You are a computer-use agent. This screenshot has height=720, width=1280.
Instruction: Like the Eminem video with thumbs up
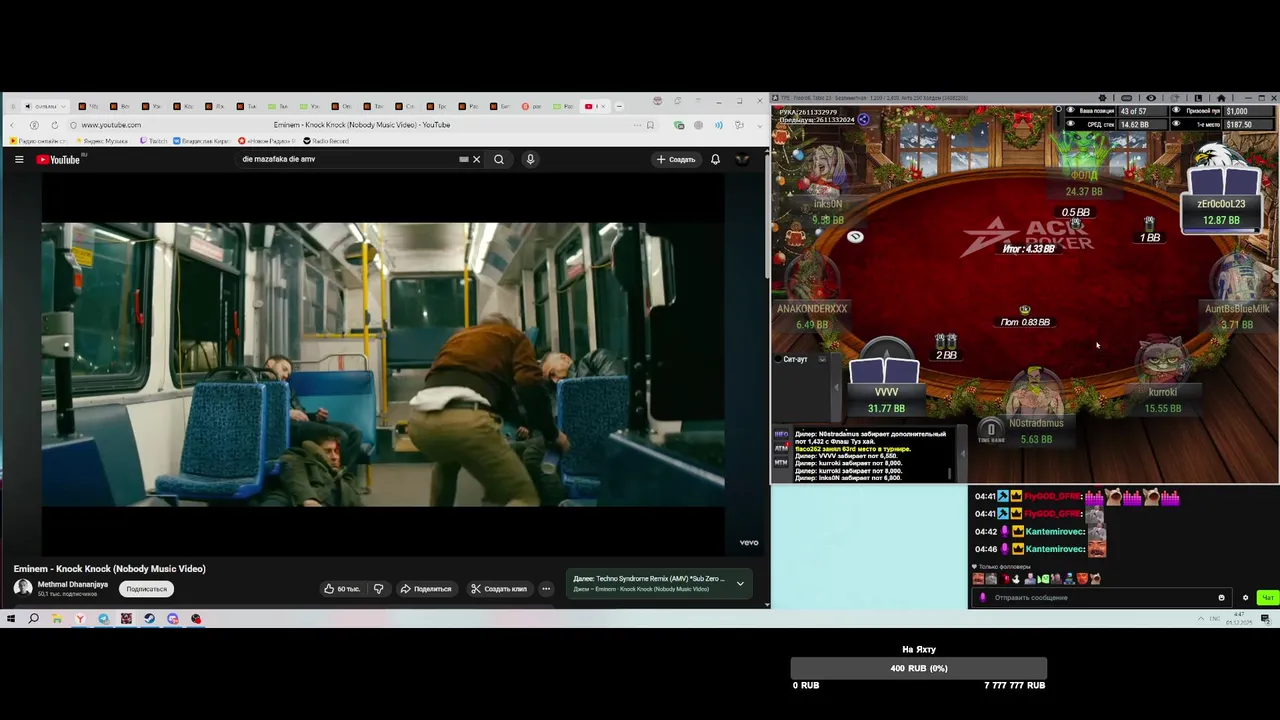341,589
